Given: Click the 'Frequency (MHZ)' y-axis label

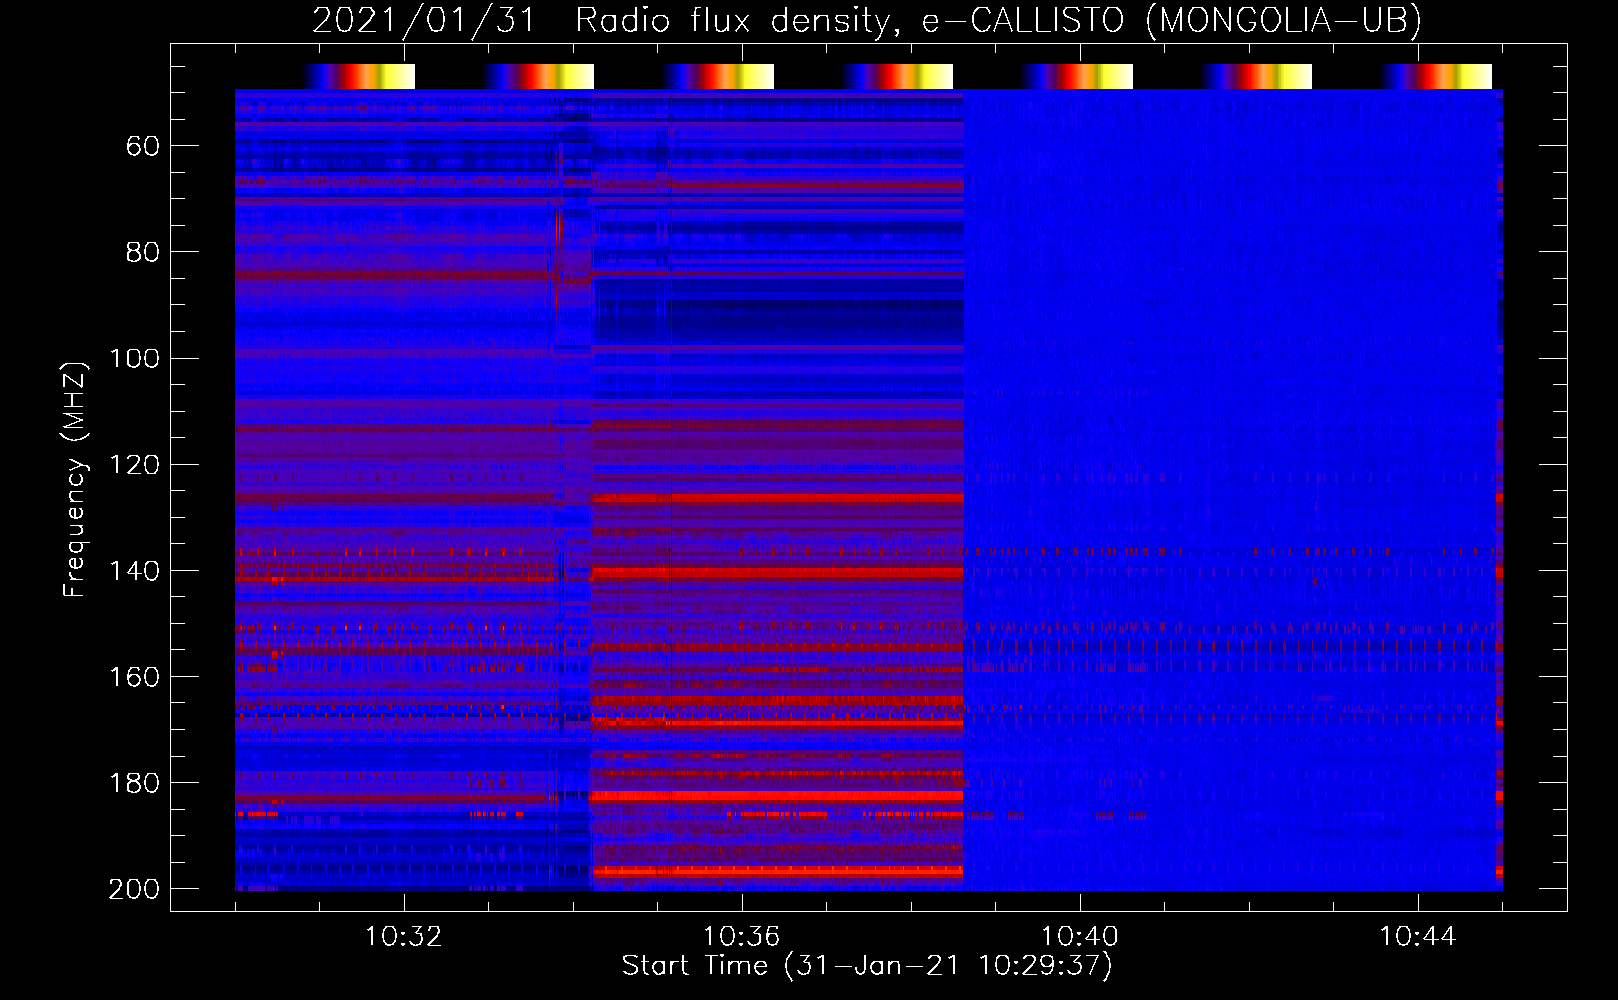Looking at the screenshot, I should [x=75, y=479].
